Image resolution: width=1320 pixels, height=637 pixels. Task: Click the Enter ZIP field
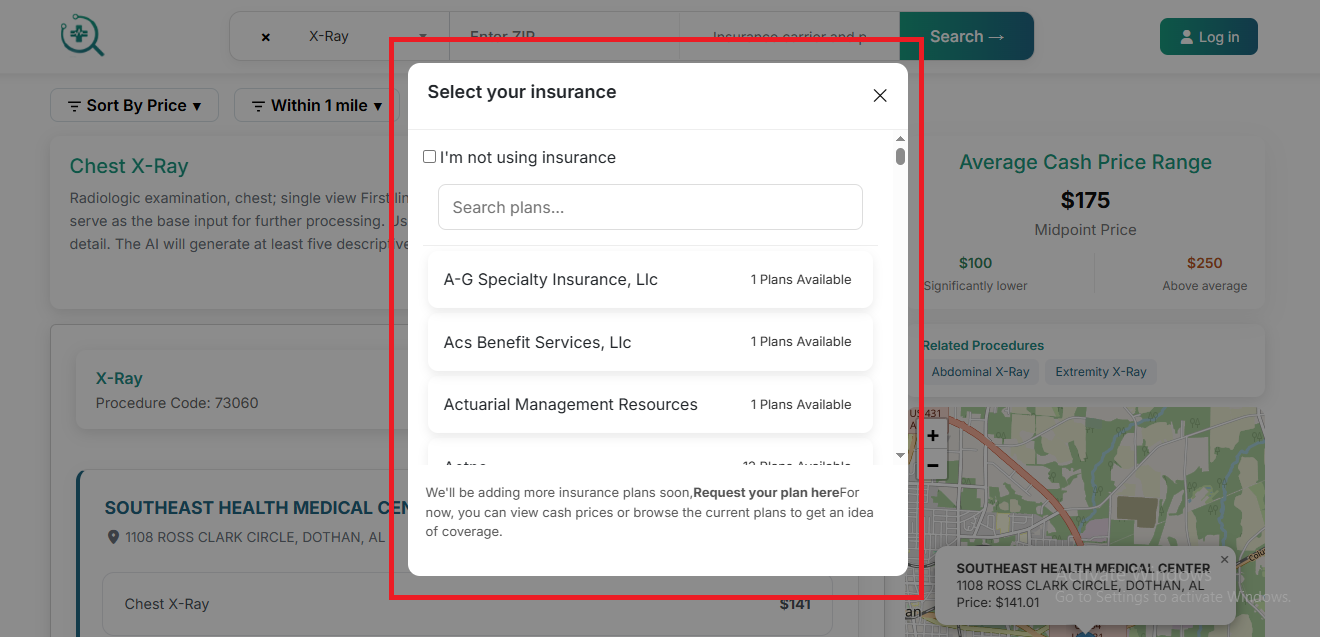pyautogui.click(x=564, y=36)
